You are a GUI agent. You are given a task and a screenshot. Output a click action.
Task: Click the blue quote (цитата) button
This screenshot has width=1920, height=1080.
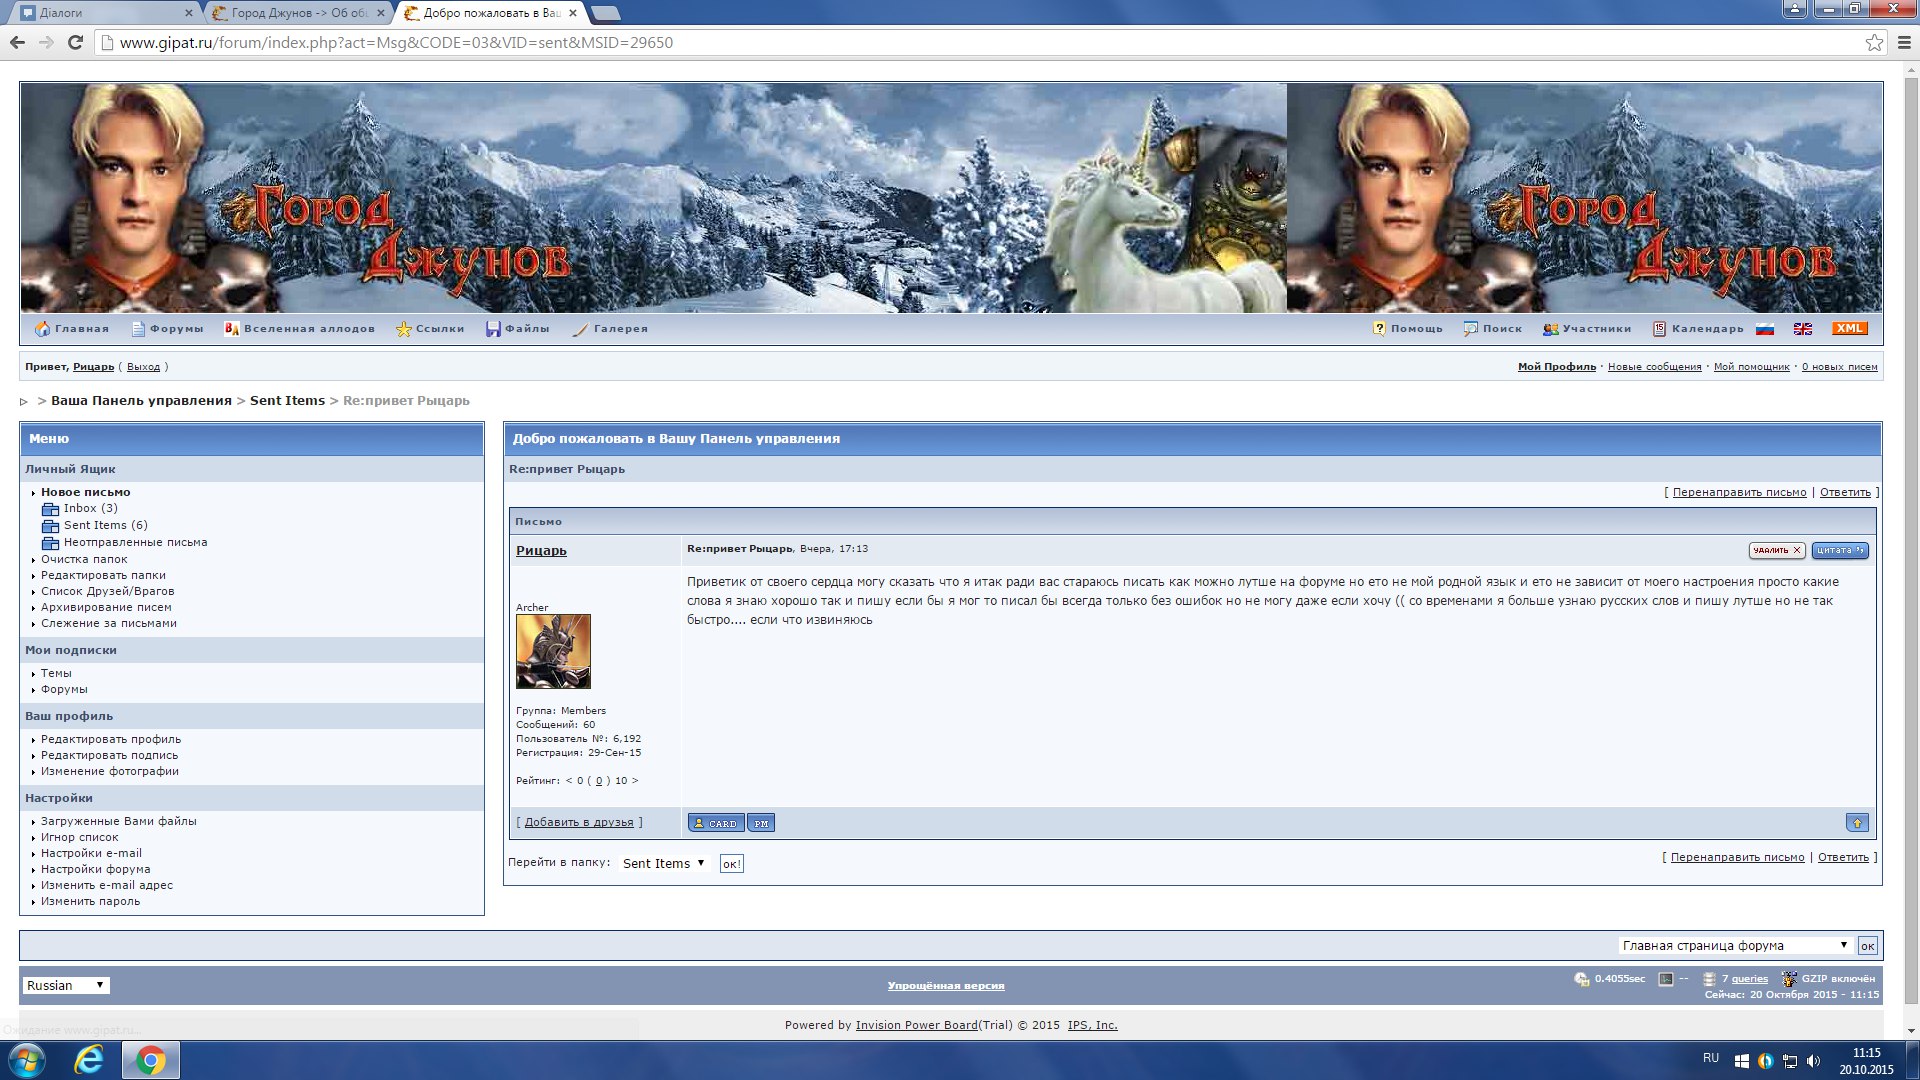[1839, 550]
